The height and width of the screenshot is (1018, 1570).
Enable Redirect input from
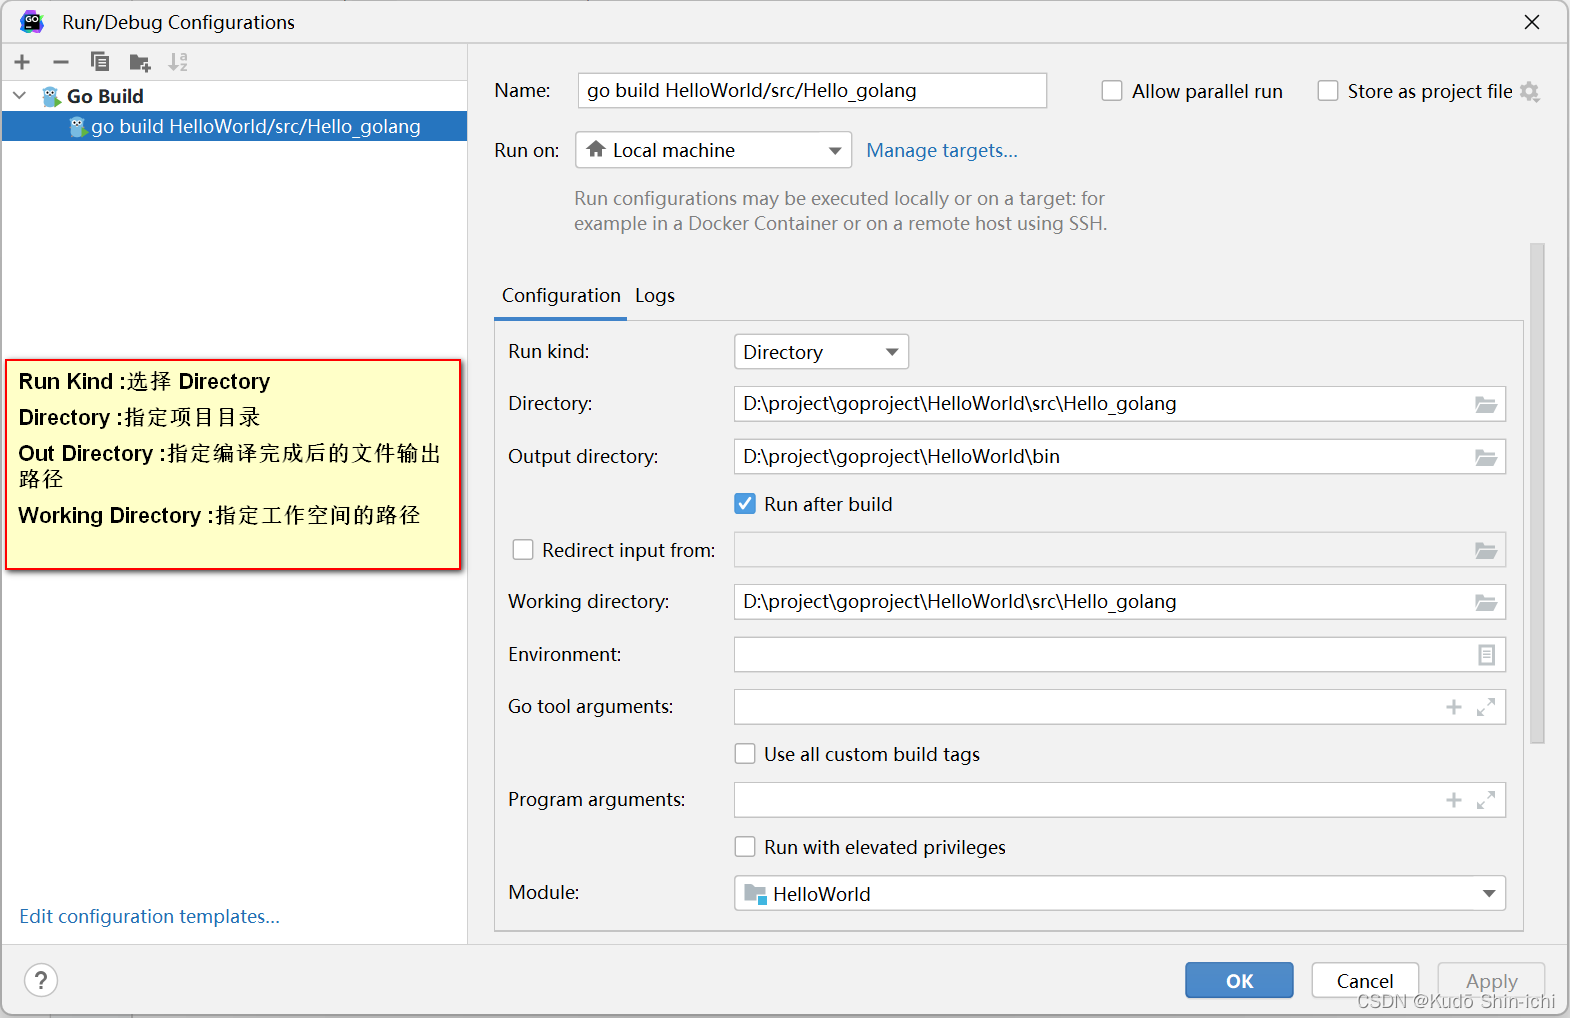(x=523, y=550)
